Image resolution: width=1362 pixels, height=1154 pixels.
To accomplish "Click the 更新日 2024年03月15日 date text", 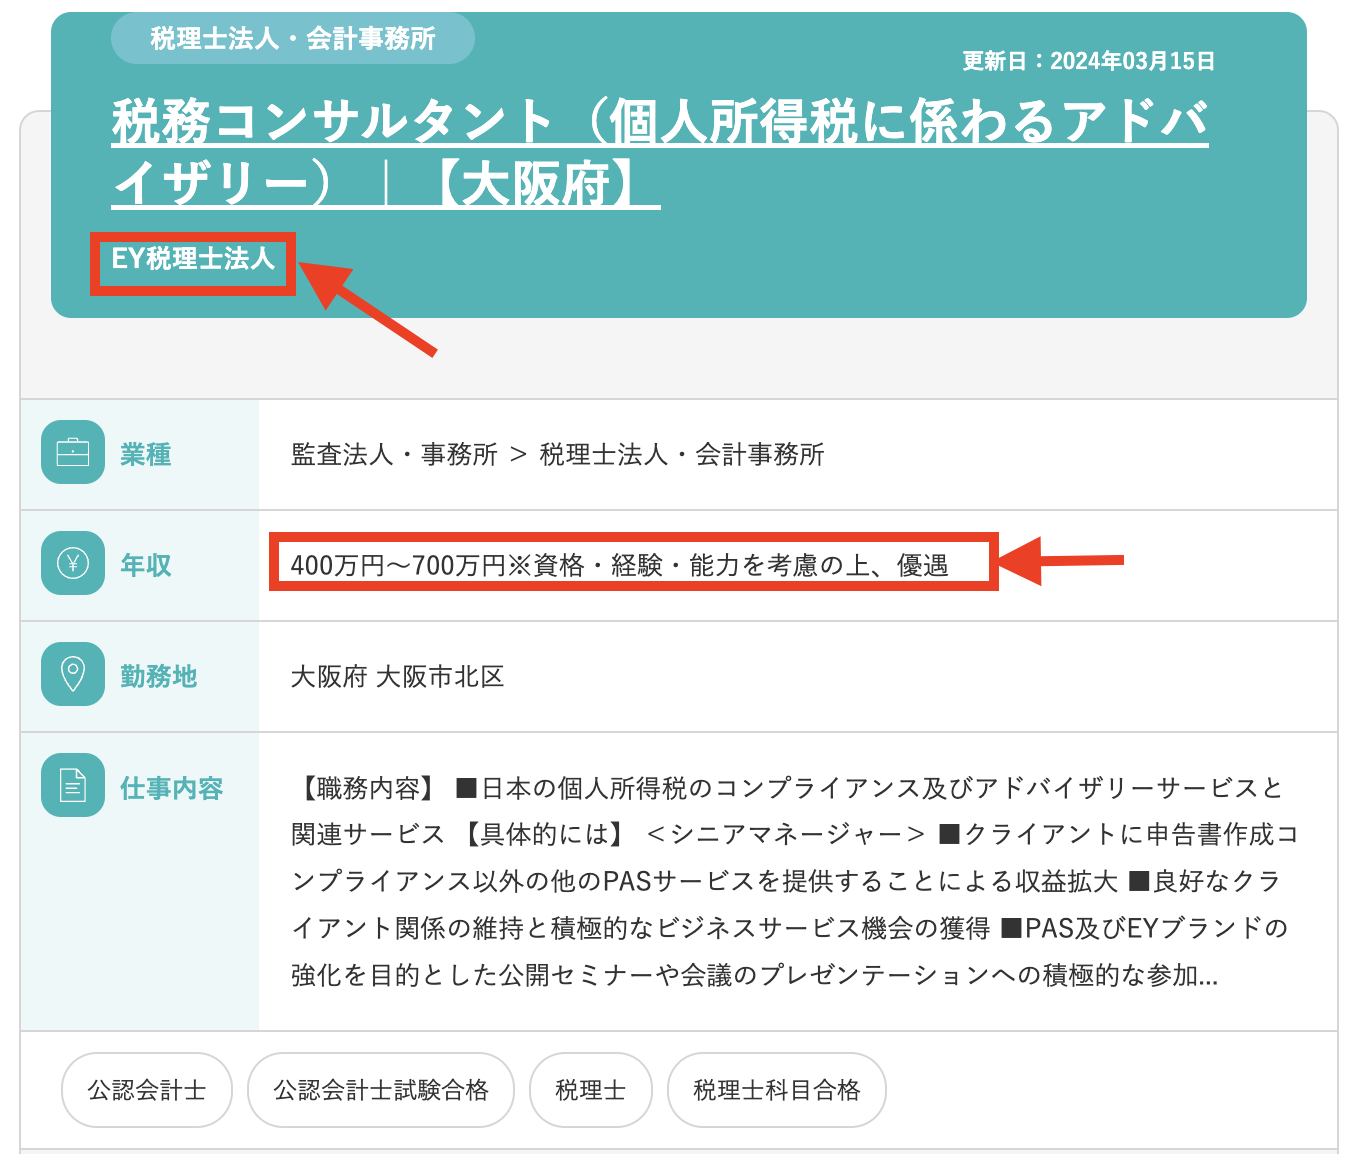I will (x=1088, y=61).
